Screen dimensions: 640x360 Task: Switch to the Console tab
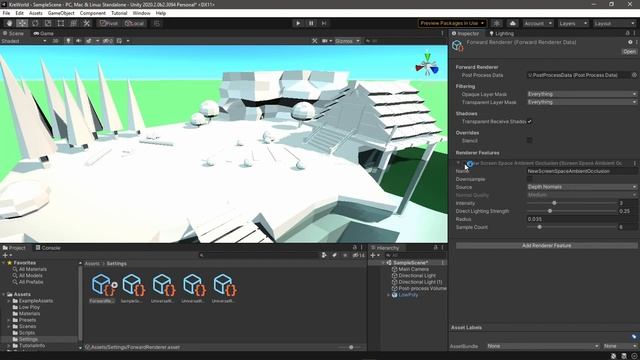tap(48, 248)
